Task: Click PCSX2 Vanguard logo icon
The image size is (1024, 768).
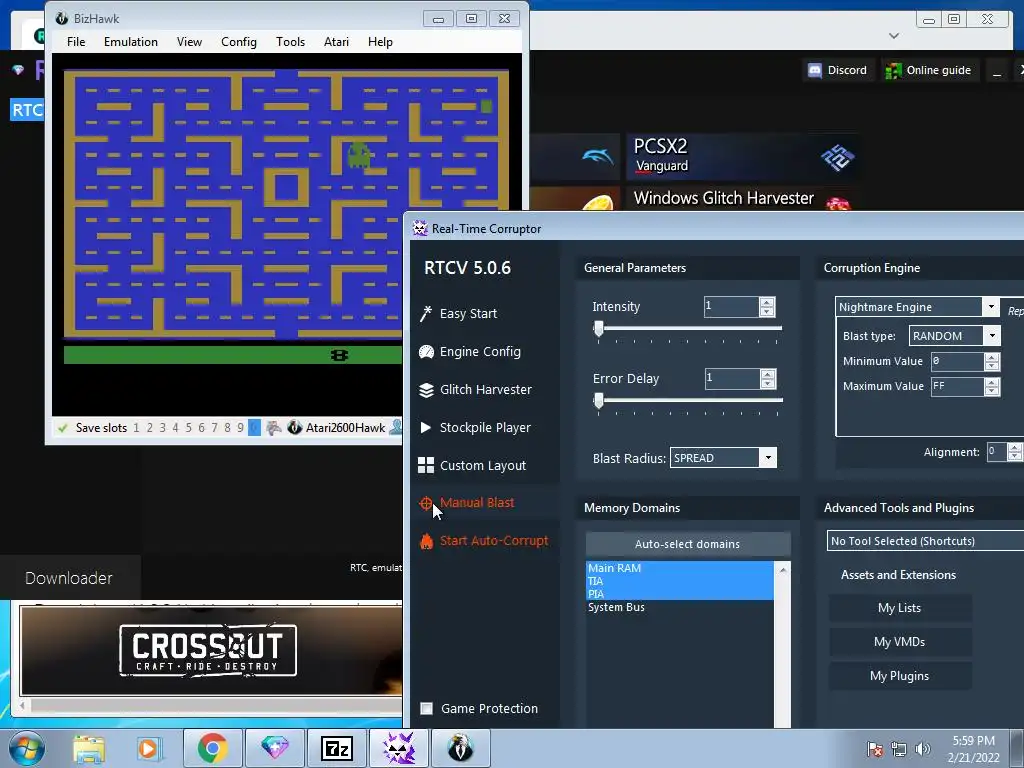Action: click(x=838, y=157)
